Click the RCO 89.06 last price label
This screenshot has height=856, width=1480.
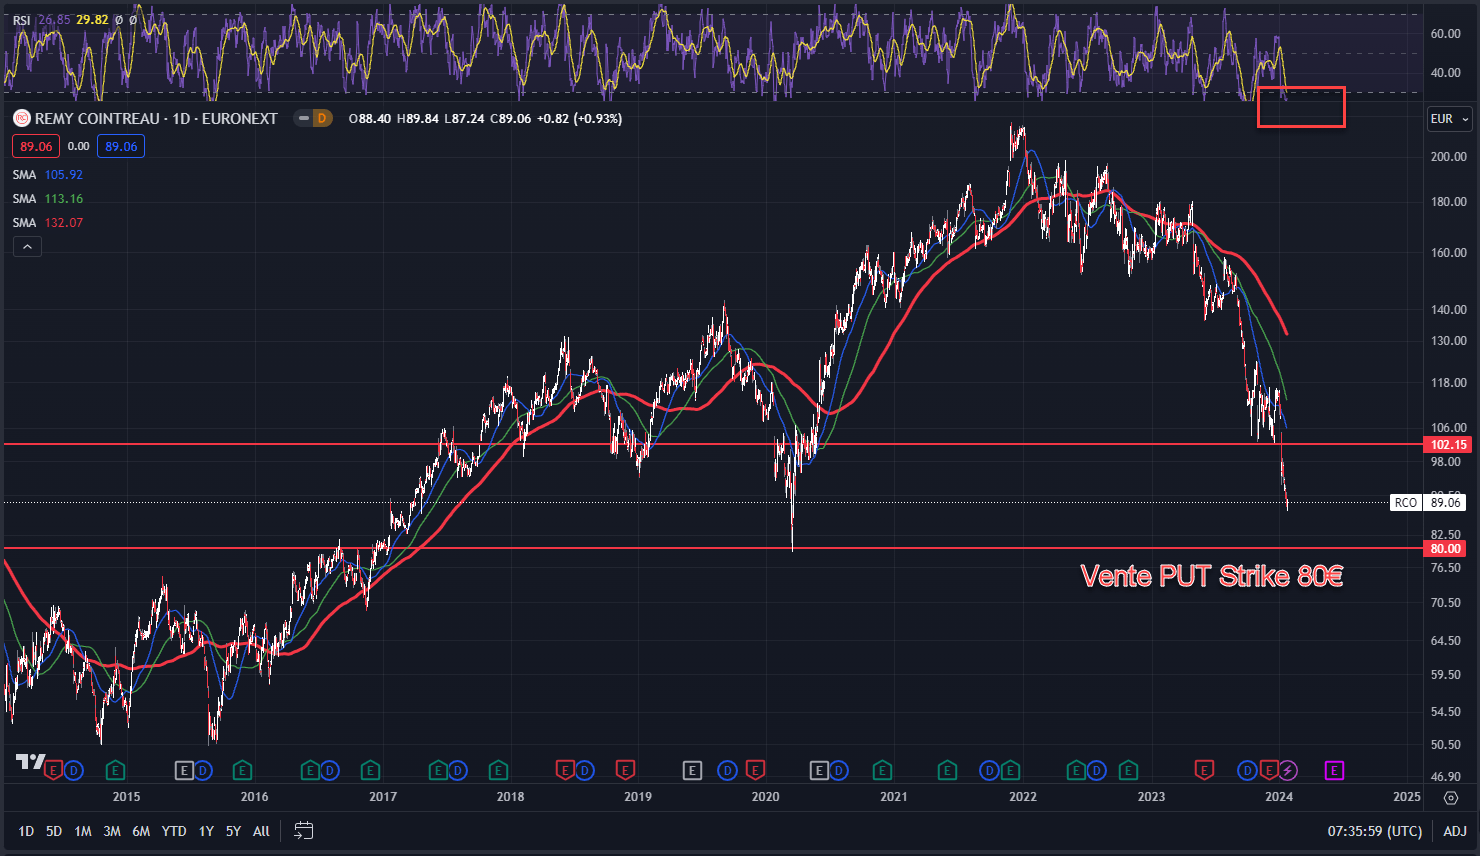[x=1428, y=502]
